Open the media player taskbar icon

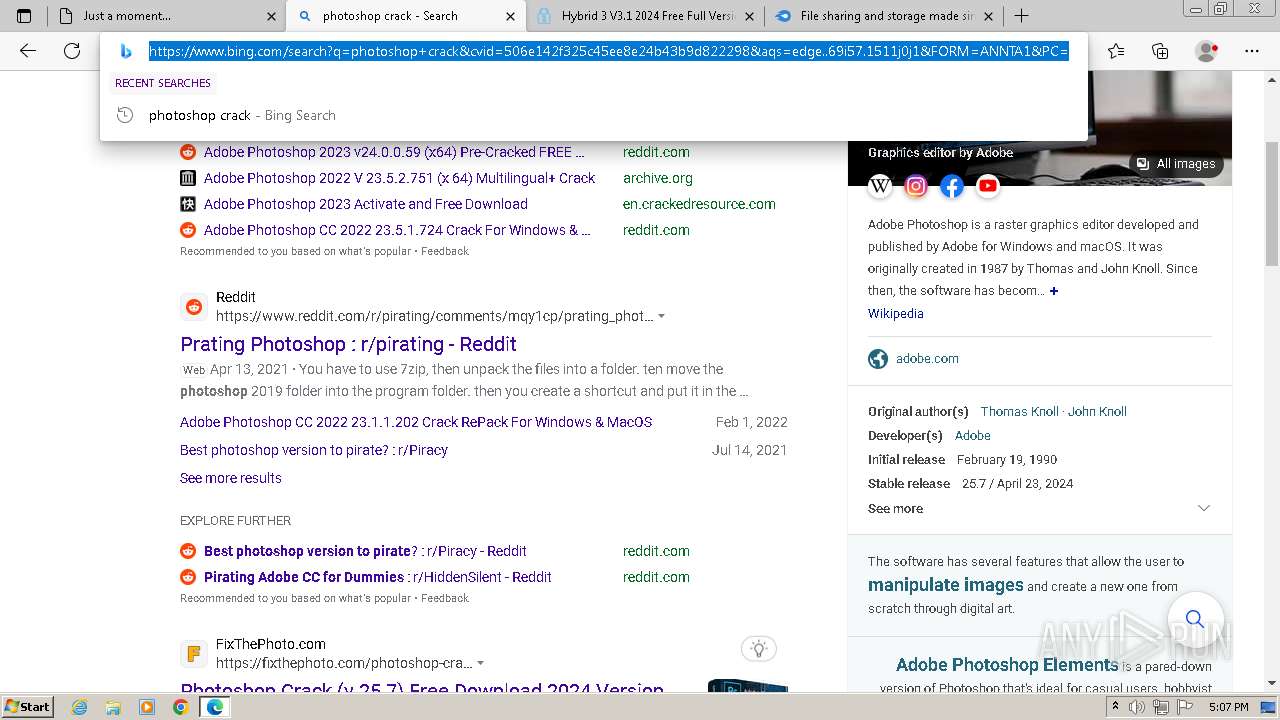point(147,707)
